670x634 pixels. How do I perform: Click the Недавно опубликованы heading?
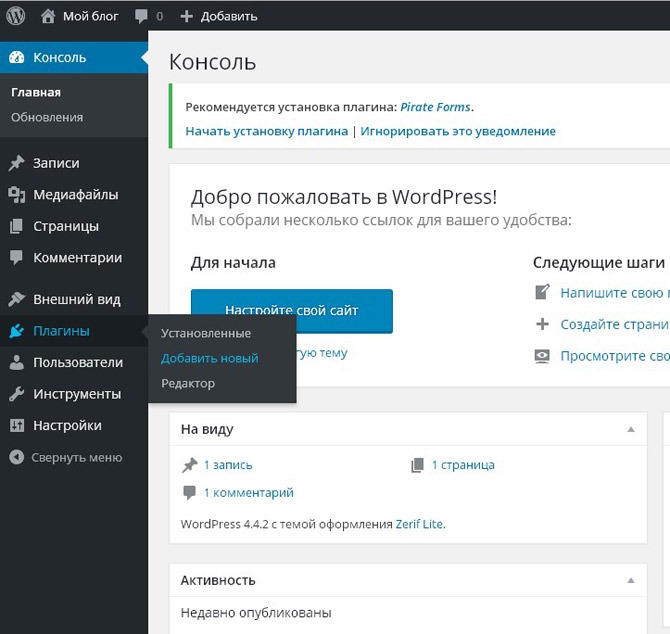click(256, 613)
